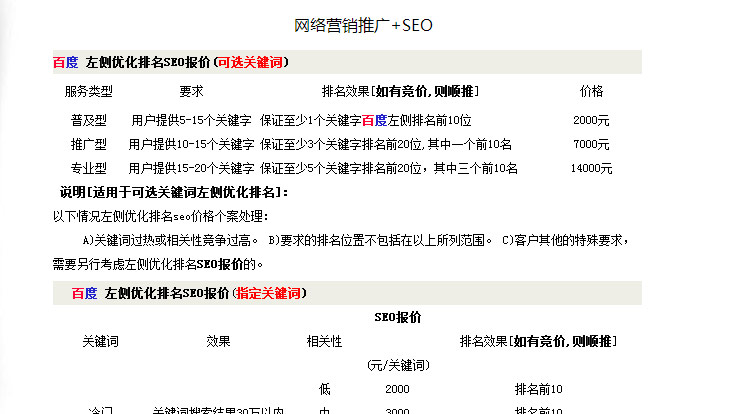736x414 pixels.
Task: Click the 用户提供10-15个关键字 requirement
Action: pyautogui.click(x=191, y=145)
